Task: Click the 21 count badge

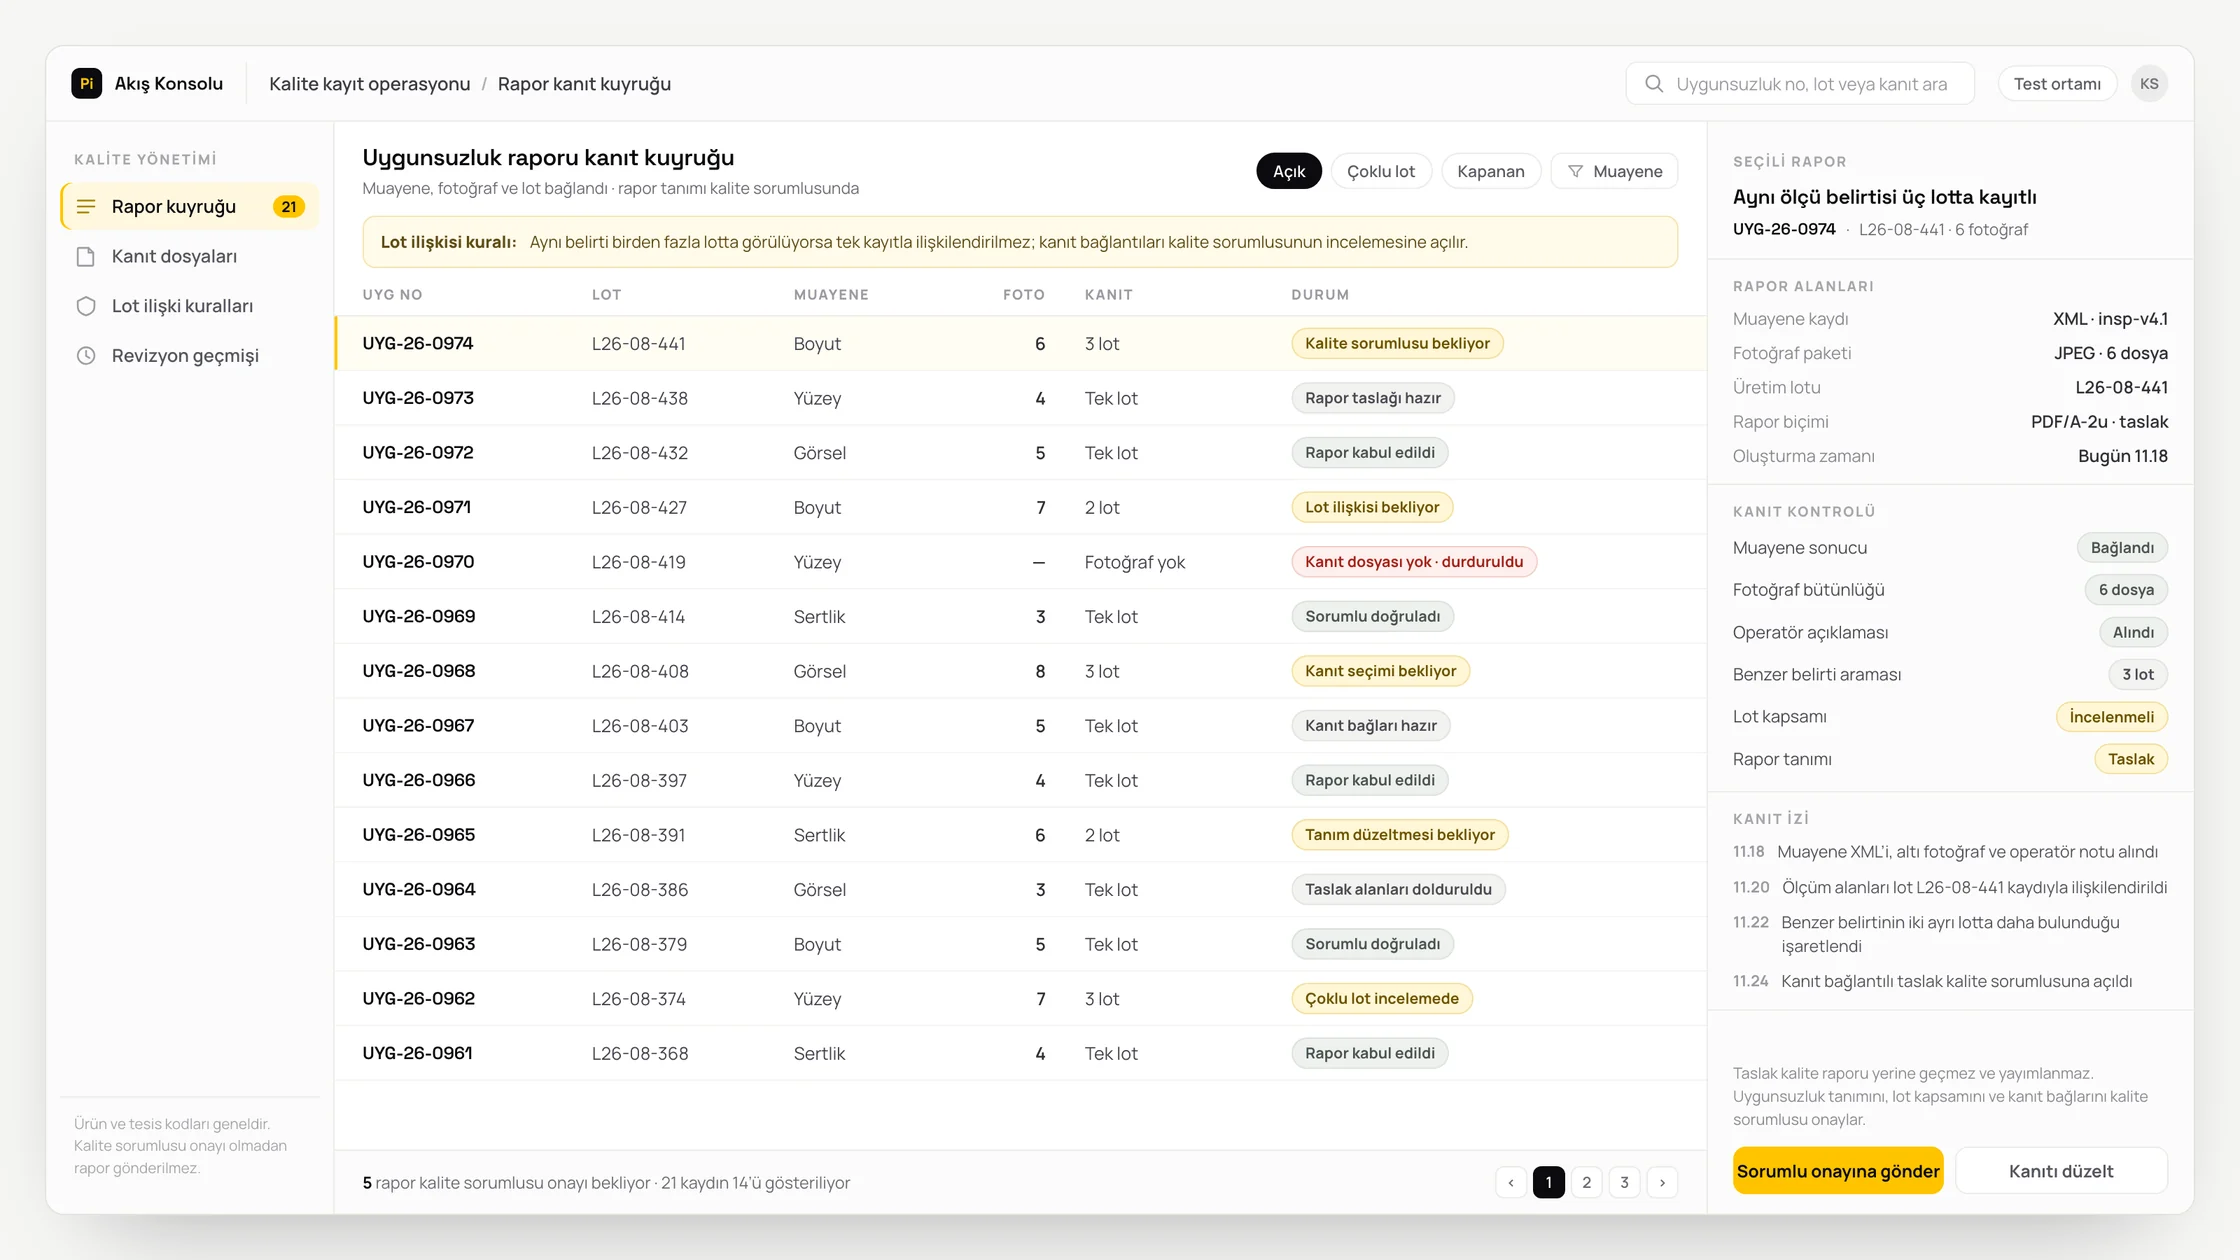Action: tap(289, 207)
